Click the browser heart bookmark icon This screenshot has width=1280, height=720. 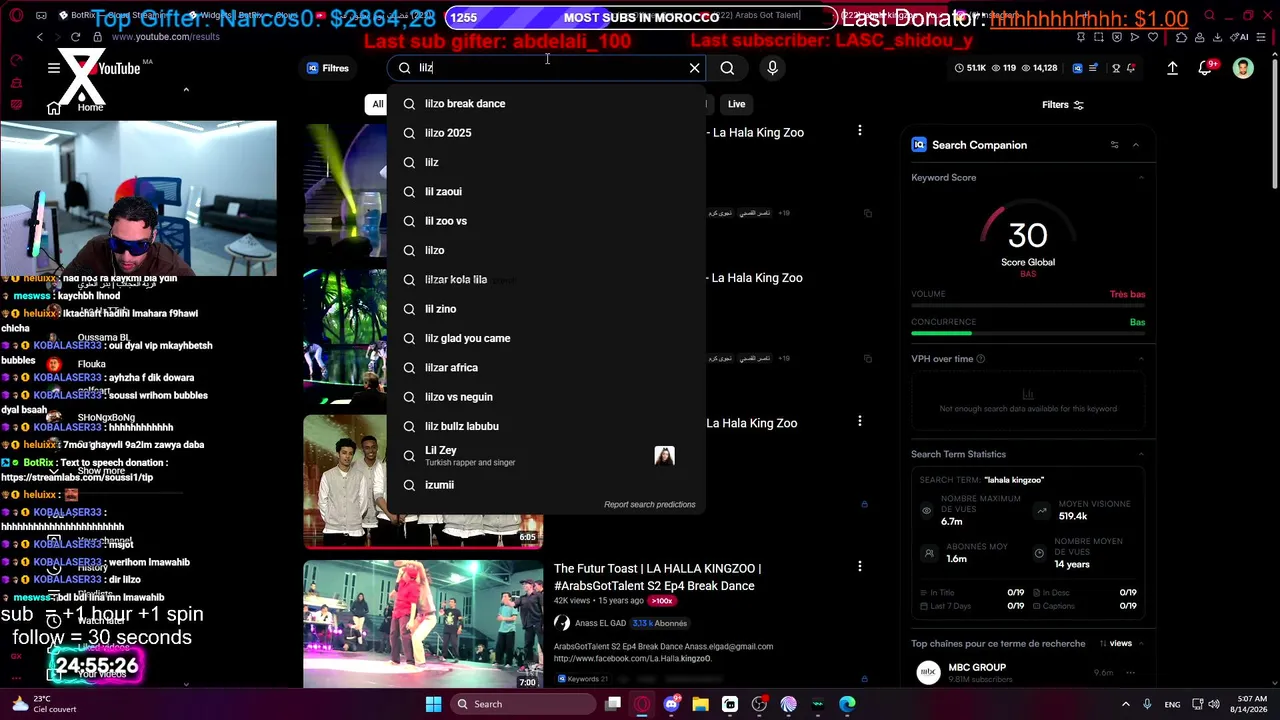pyautogui.click(x=1153, y=37)
